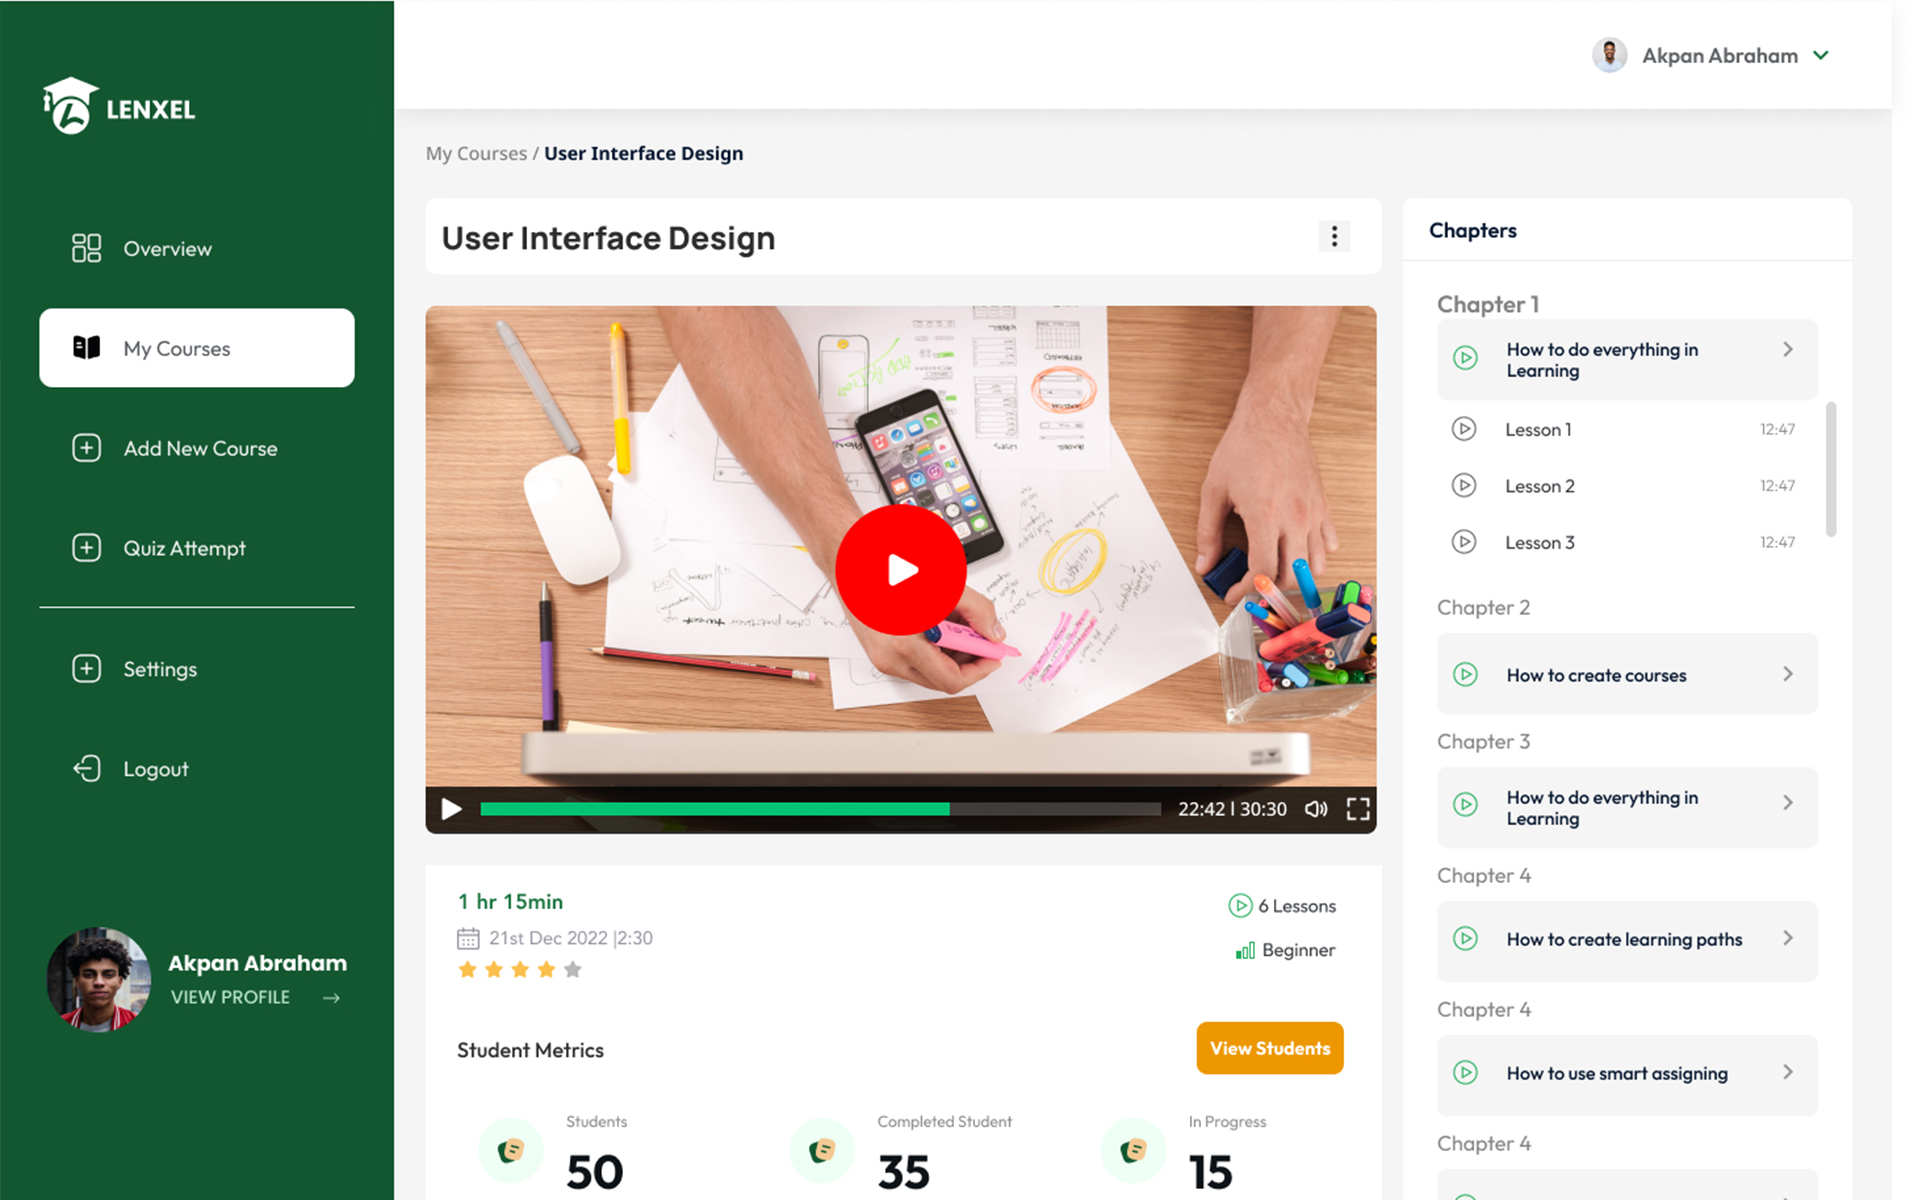Click the View Students button

click(x=1269, y=1048)
